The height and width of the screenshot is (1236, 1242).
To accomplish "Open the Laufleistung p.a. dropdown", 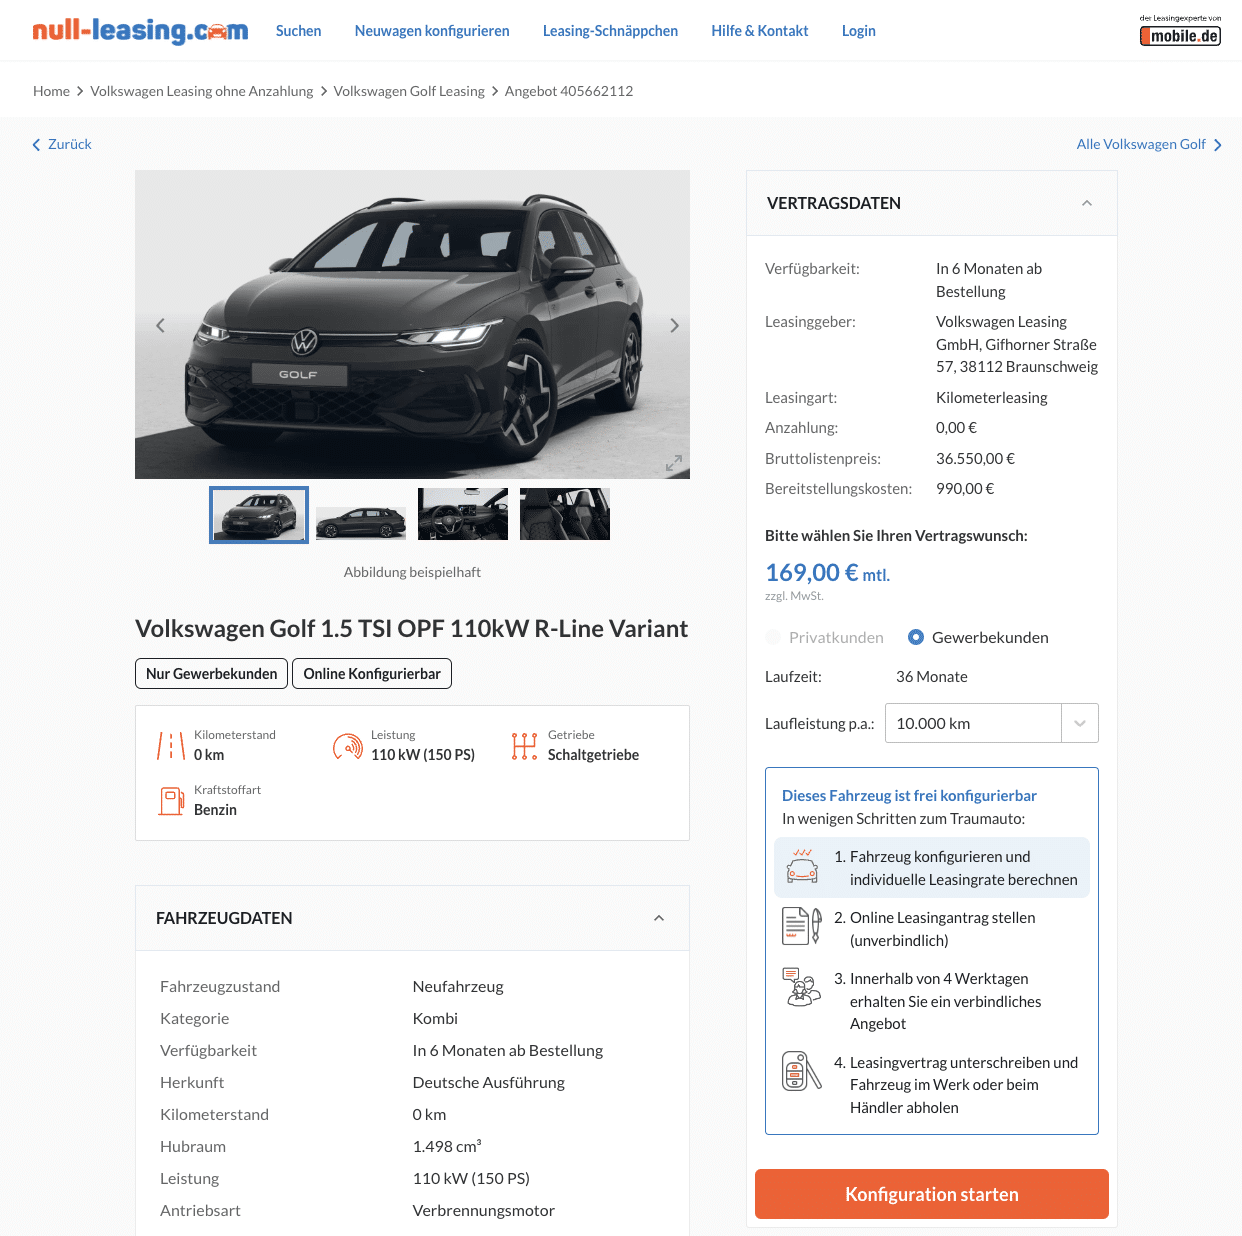I will coord(992,723).
